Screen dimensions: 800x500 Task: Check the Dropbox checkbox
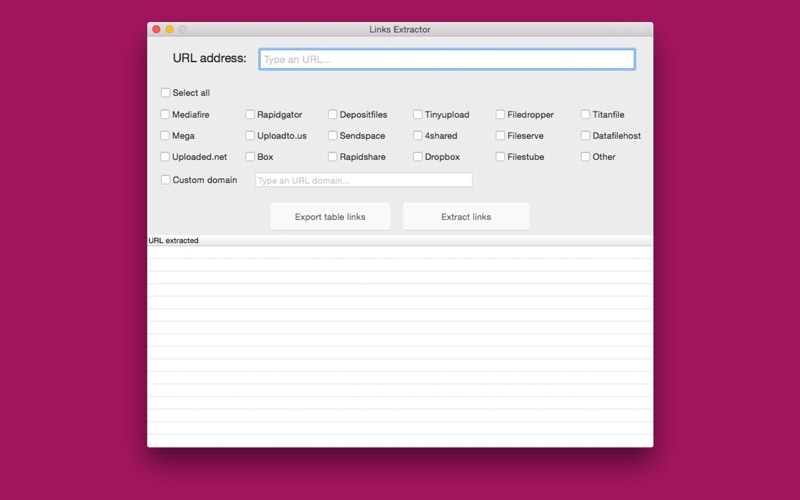(x=418, y=157)
